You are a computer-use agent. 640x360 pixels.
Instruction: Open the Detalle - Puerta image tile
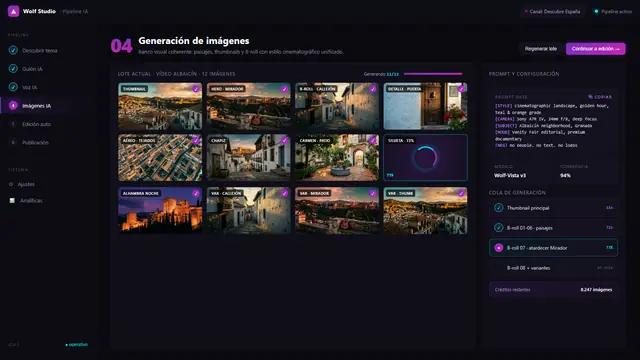point(425,106)
